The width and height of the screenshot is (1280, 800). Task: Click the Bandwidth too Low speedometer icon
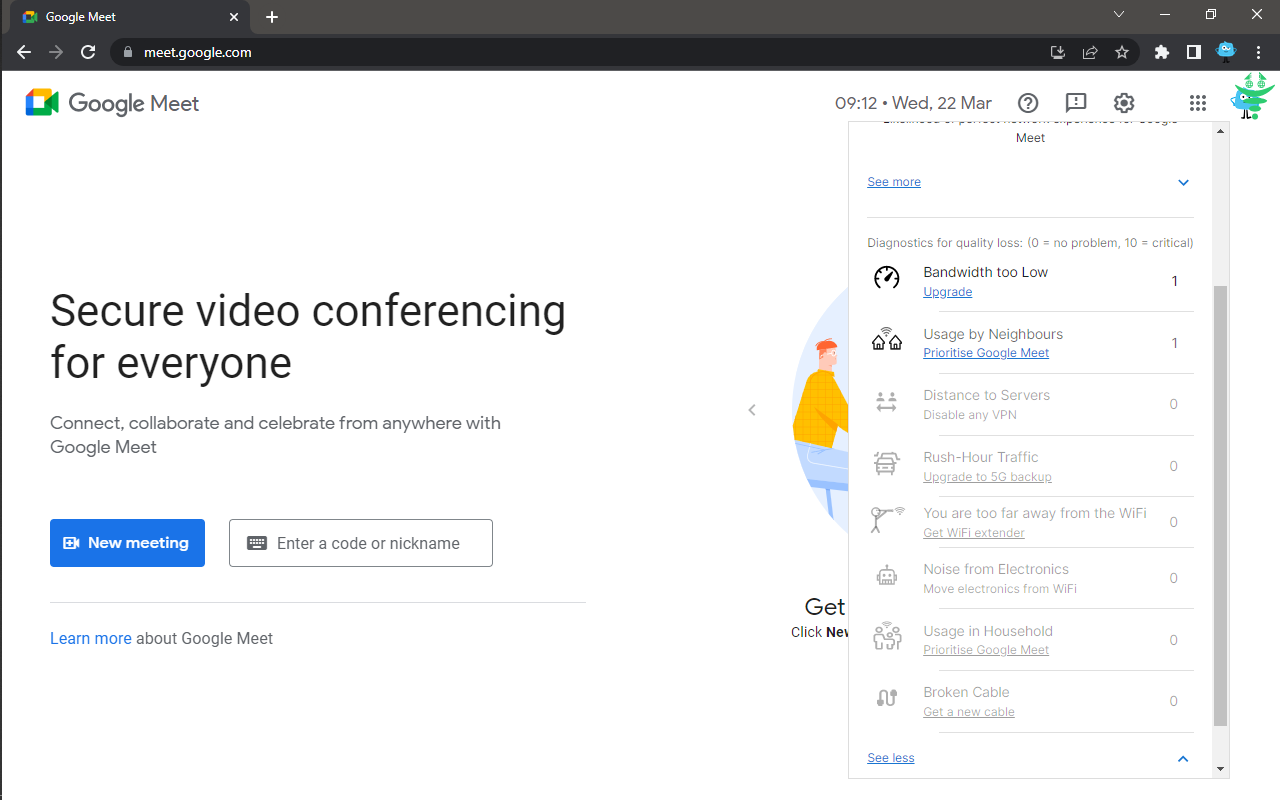[x=887, y=278]
